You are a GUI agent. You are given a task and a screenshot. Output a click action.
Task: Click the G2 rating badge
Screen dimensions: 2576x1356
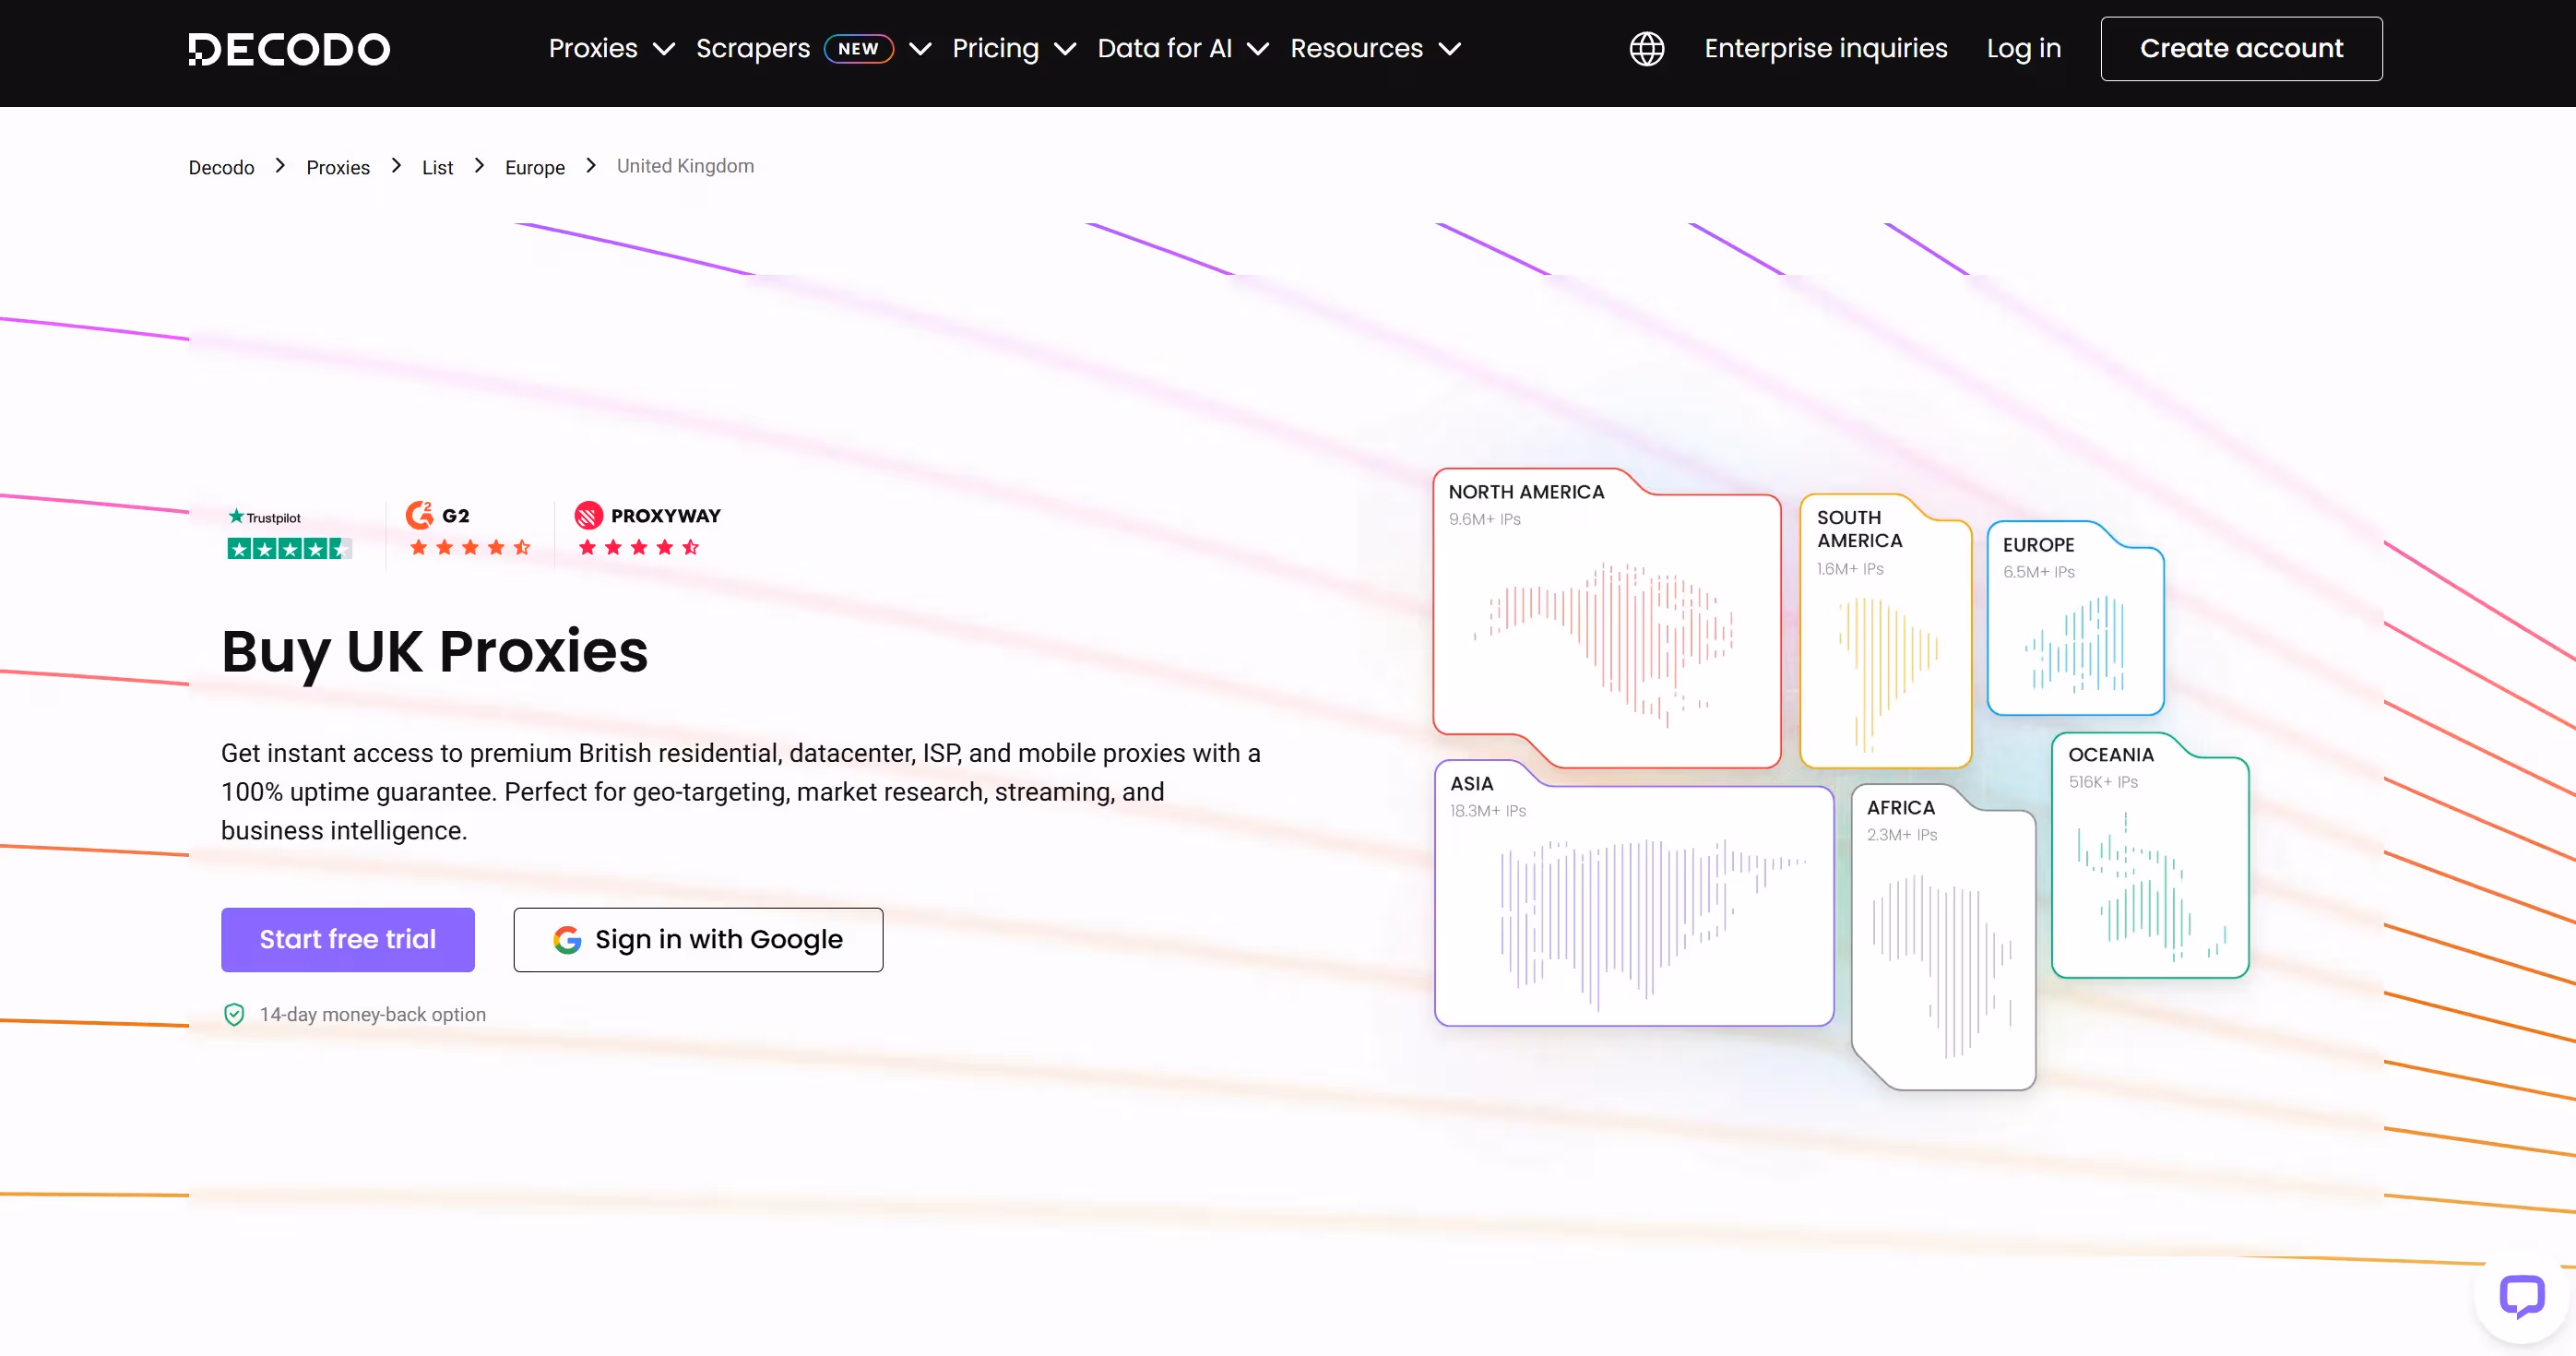pyautogui.click(x=468, y=530)
